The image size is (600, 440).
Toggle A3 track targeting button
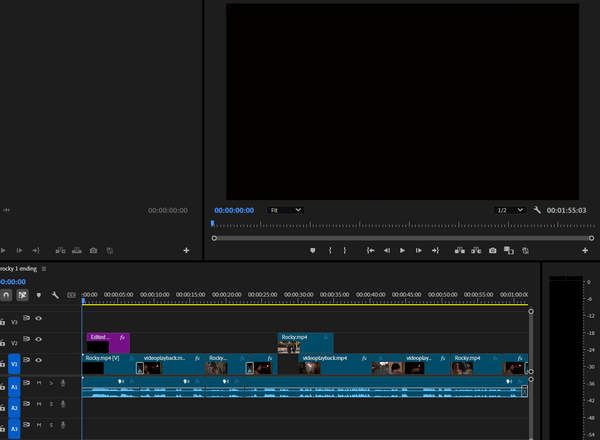(x=14, y=429)
